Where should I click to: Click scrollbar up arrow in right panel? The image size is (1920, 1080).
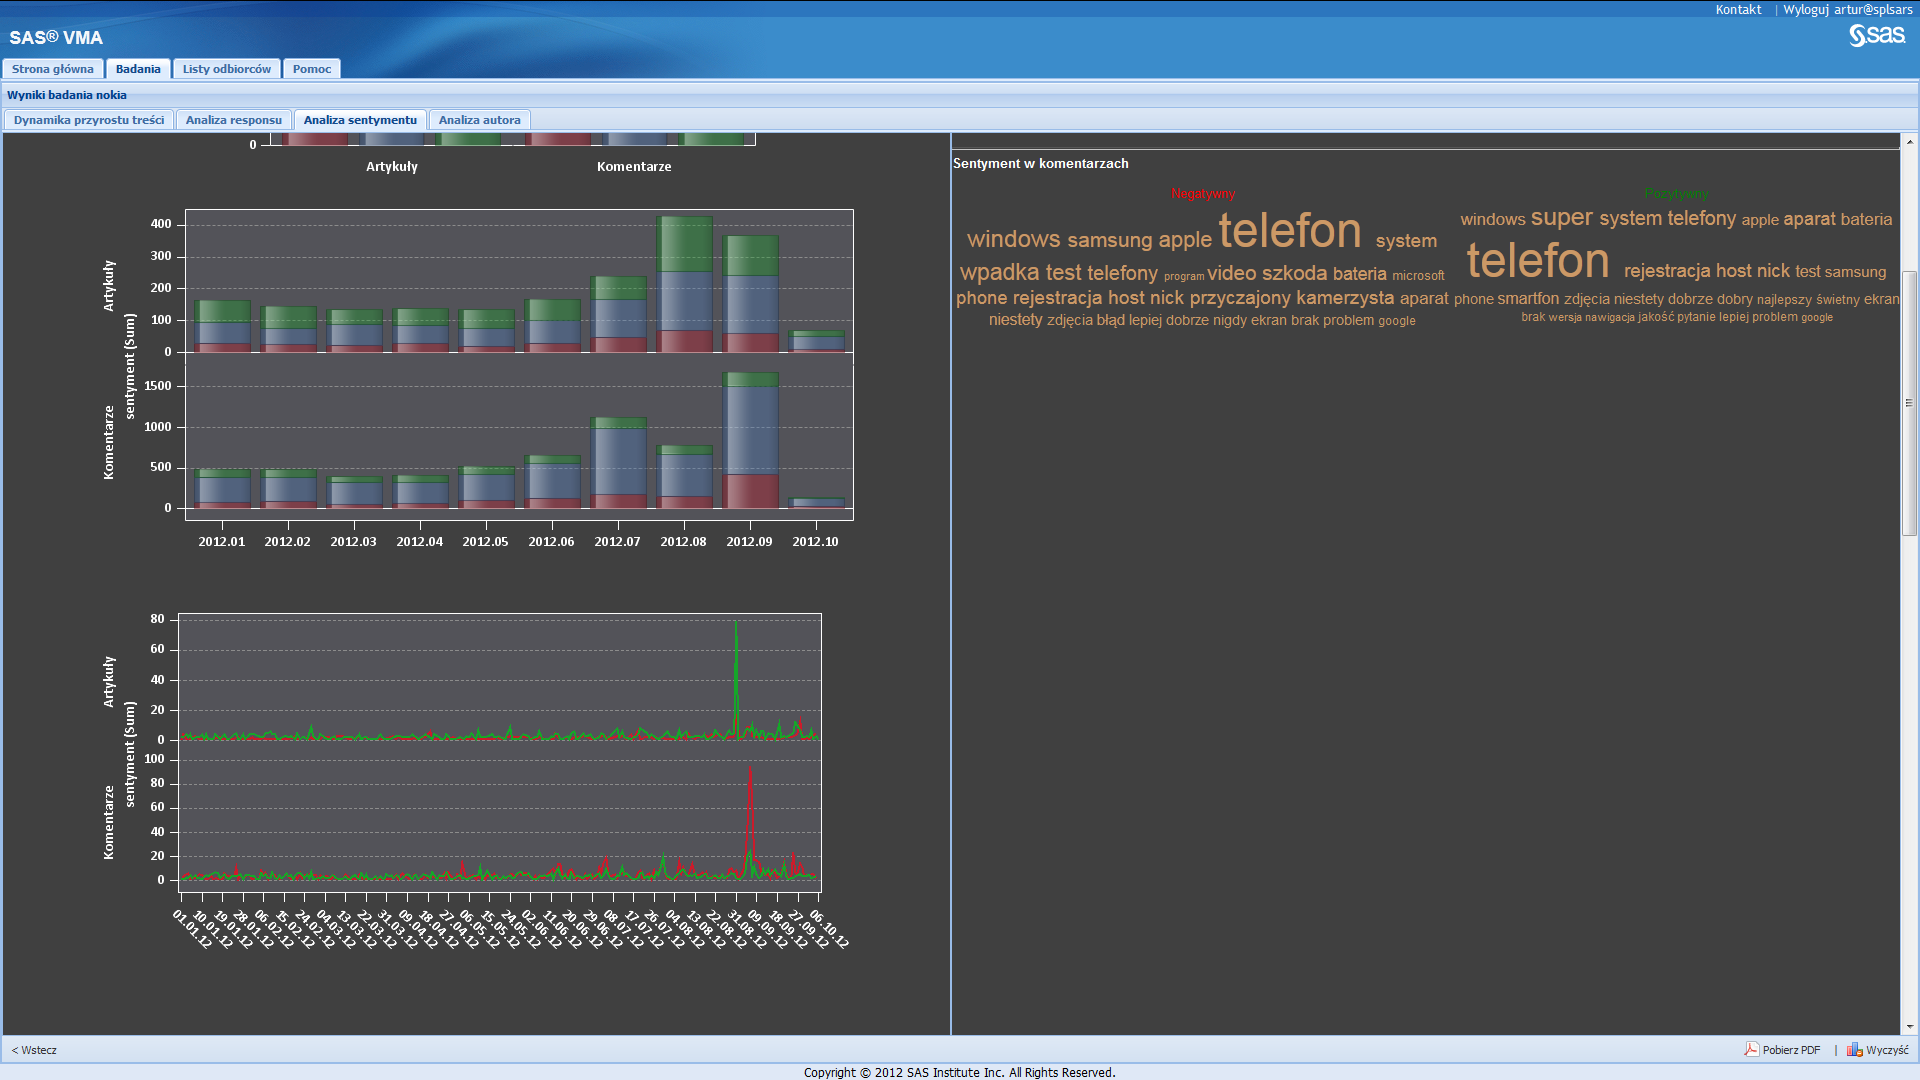[x=1909, y=142]
